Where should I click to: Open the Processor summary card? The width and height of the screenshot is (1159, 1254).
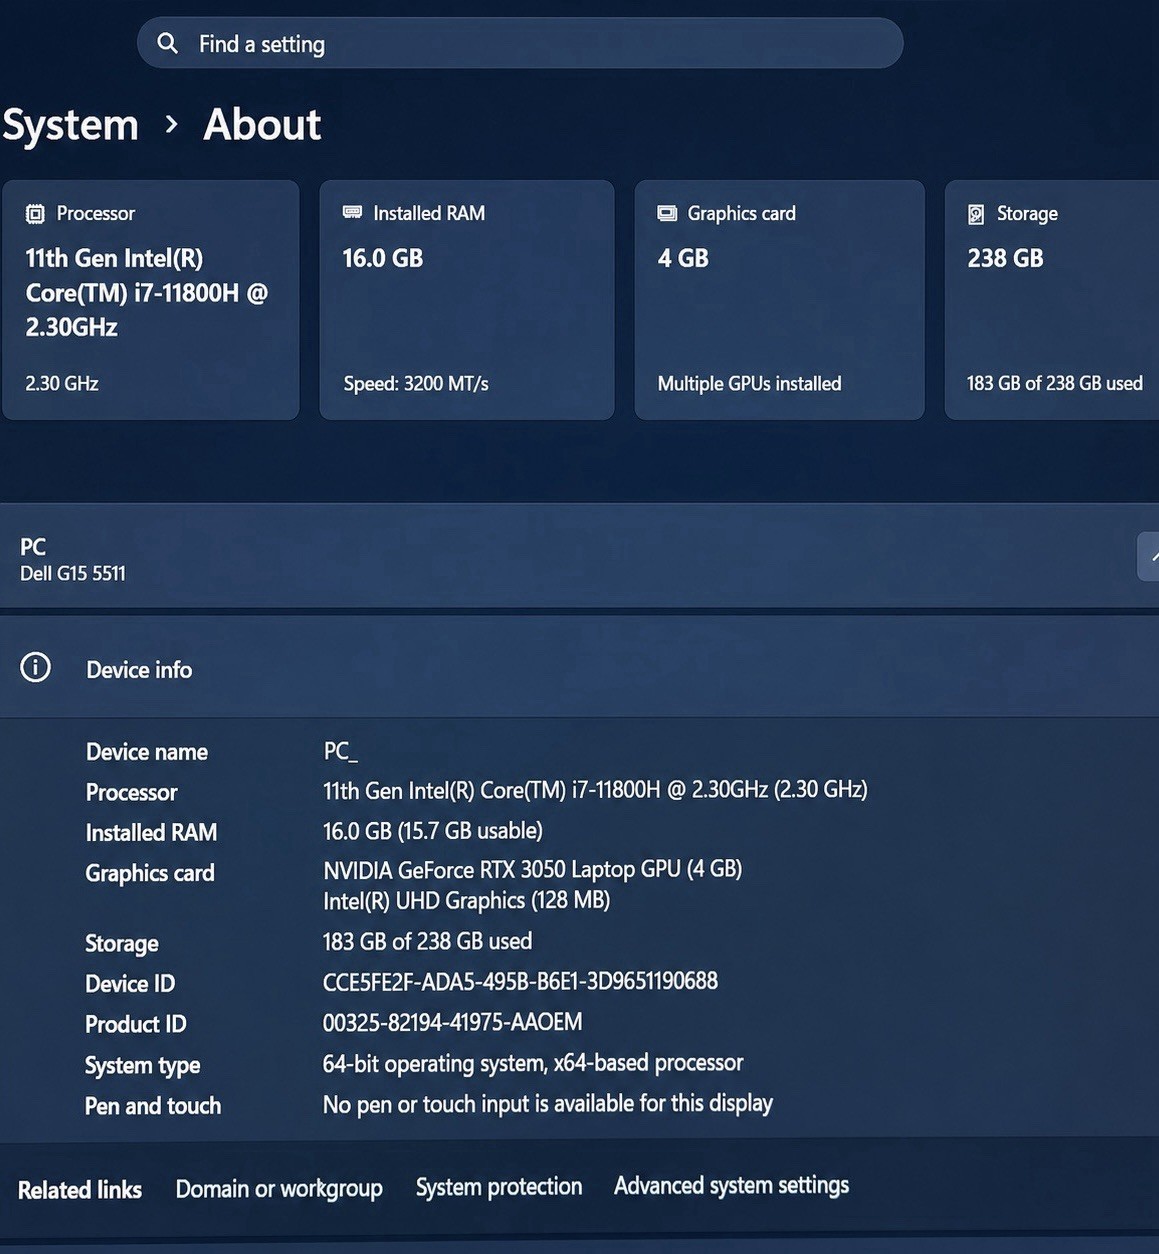point(151,300)
